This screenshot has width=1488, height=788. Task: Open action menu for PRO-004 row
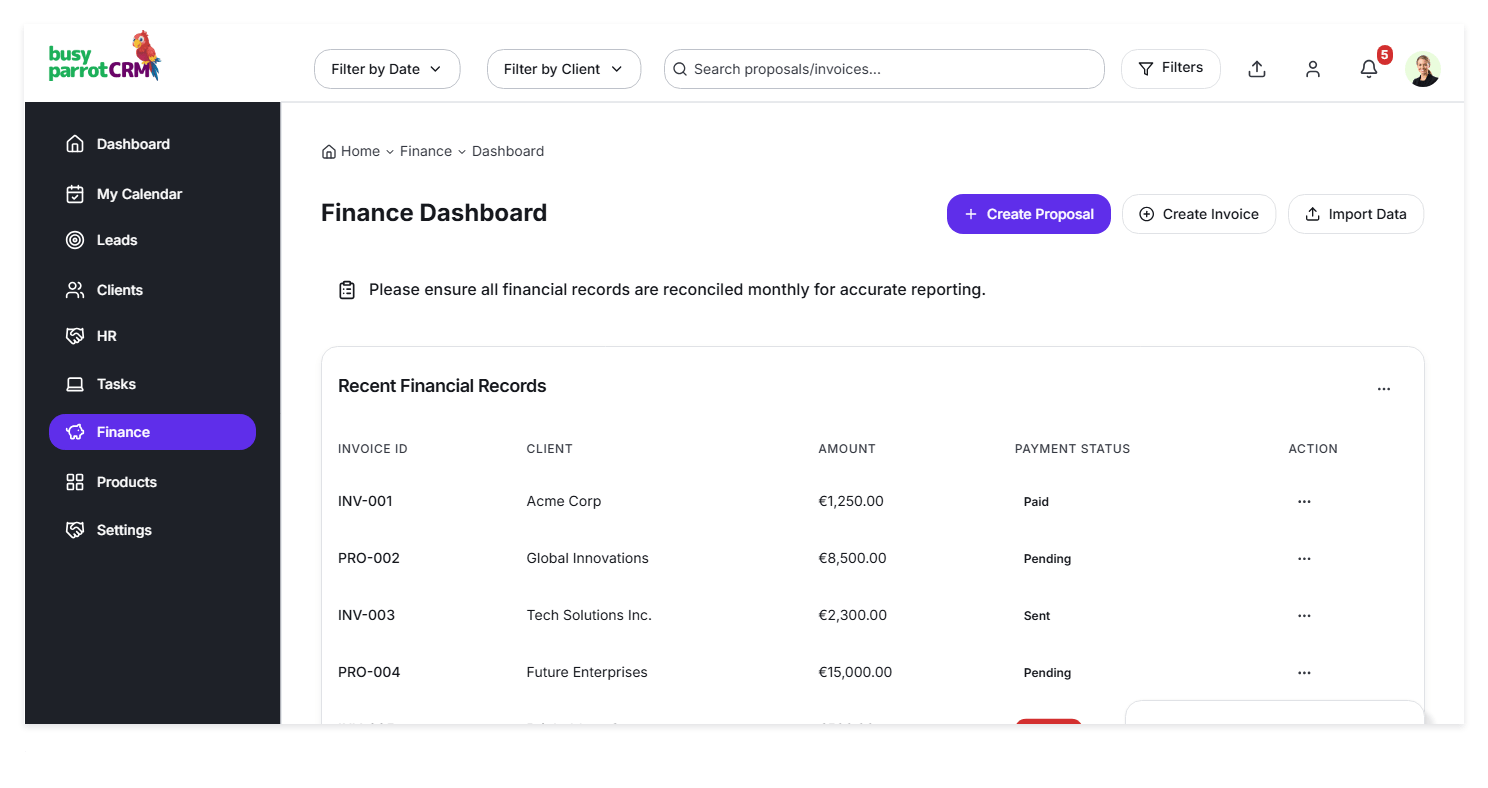1303,673
